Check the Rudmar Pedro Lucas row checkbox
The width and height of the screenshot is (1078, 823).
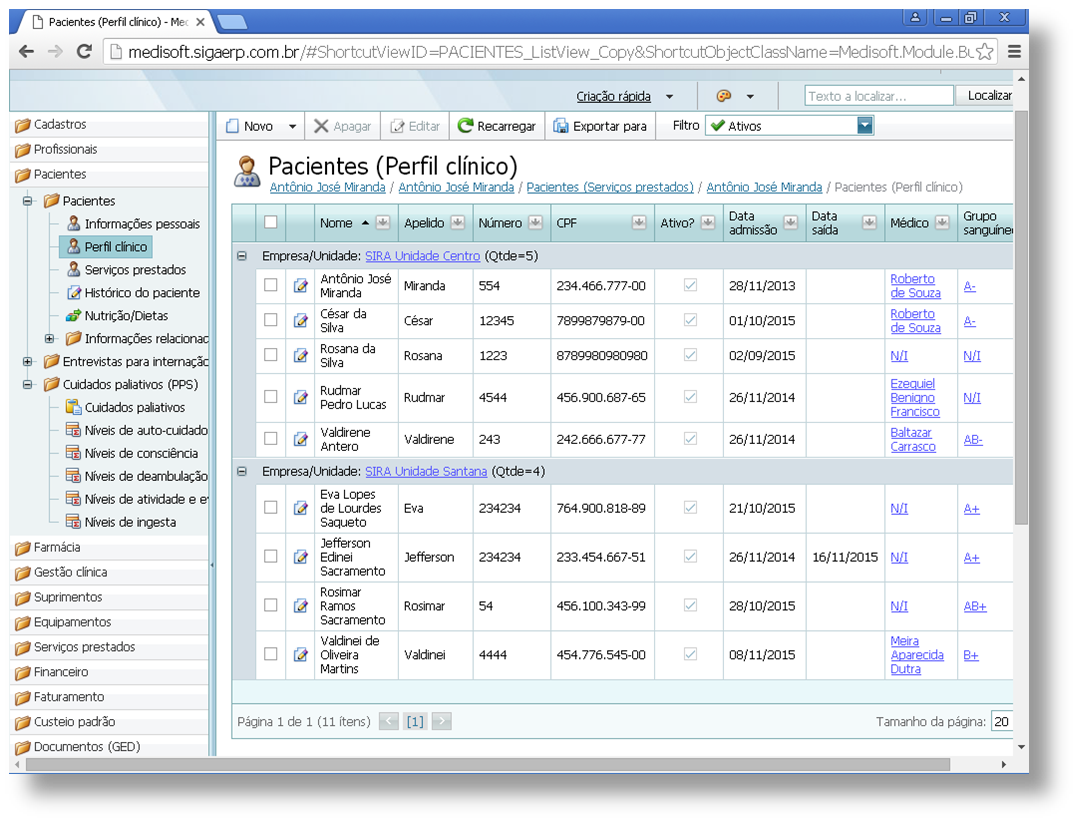point(271,397)
